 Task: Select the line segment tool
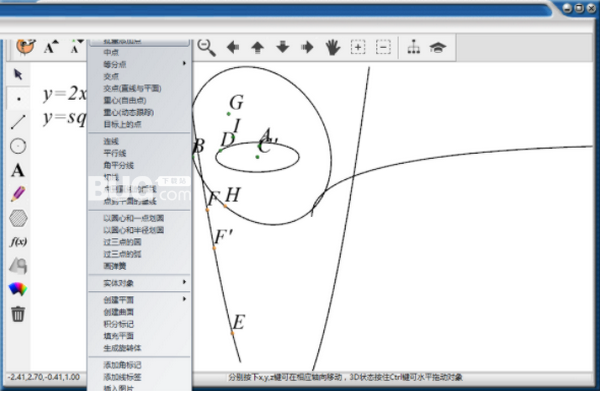(18, 122)
